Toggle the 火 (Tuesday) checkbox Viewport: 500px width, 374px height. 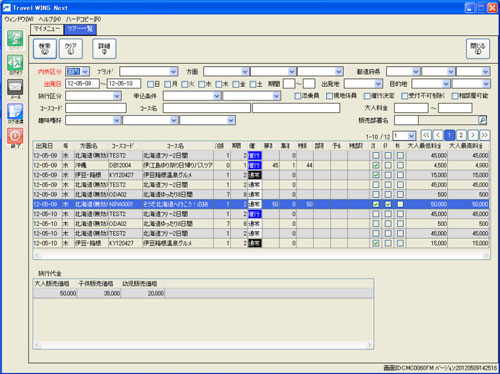point(185,84)
